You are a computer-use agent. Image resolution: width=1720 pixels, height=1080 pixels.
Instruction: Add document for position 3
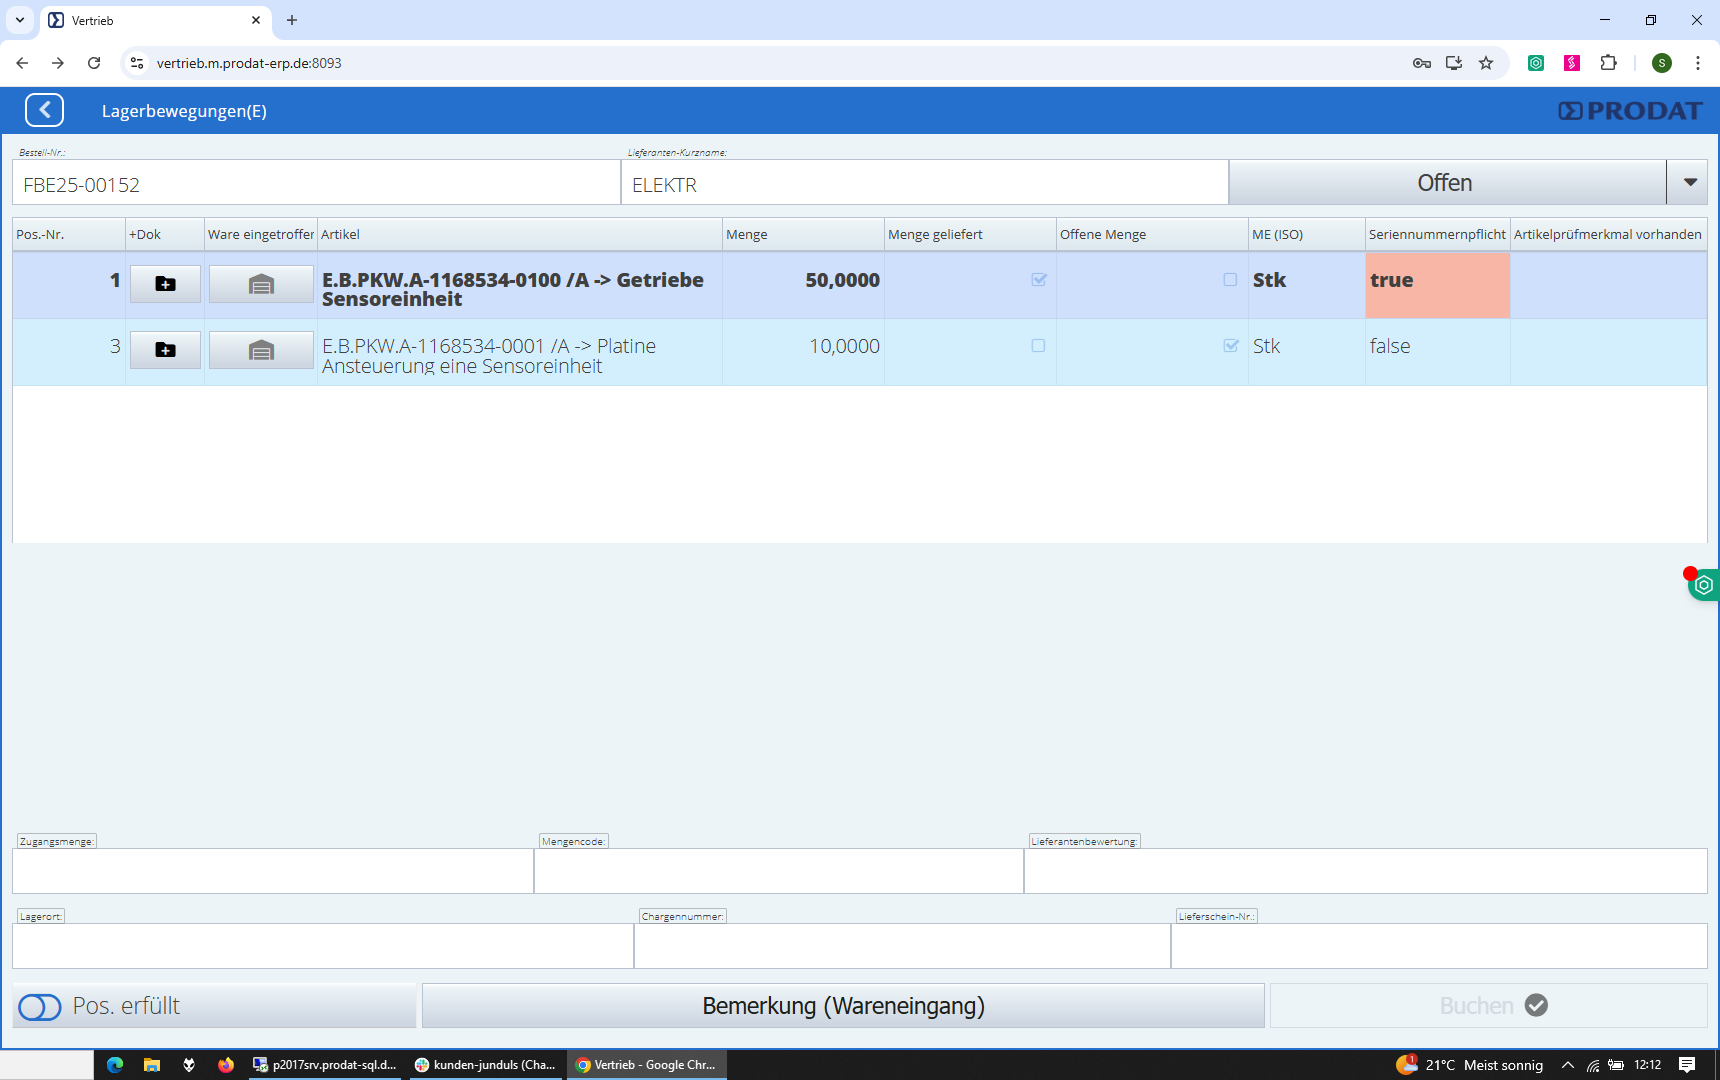(x=165, y=350)
